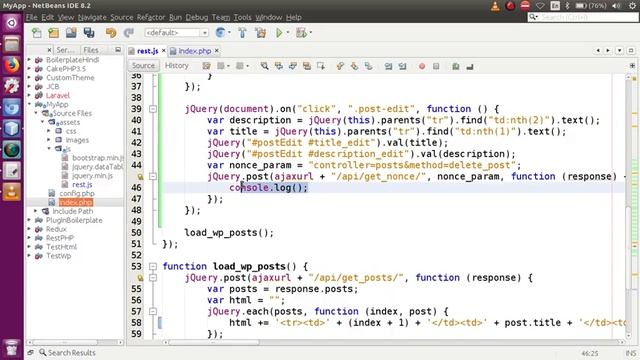
Task: Open the Debug Project dropdown arrow
Action: [311, 33]
